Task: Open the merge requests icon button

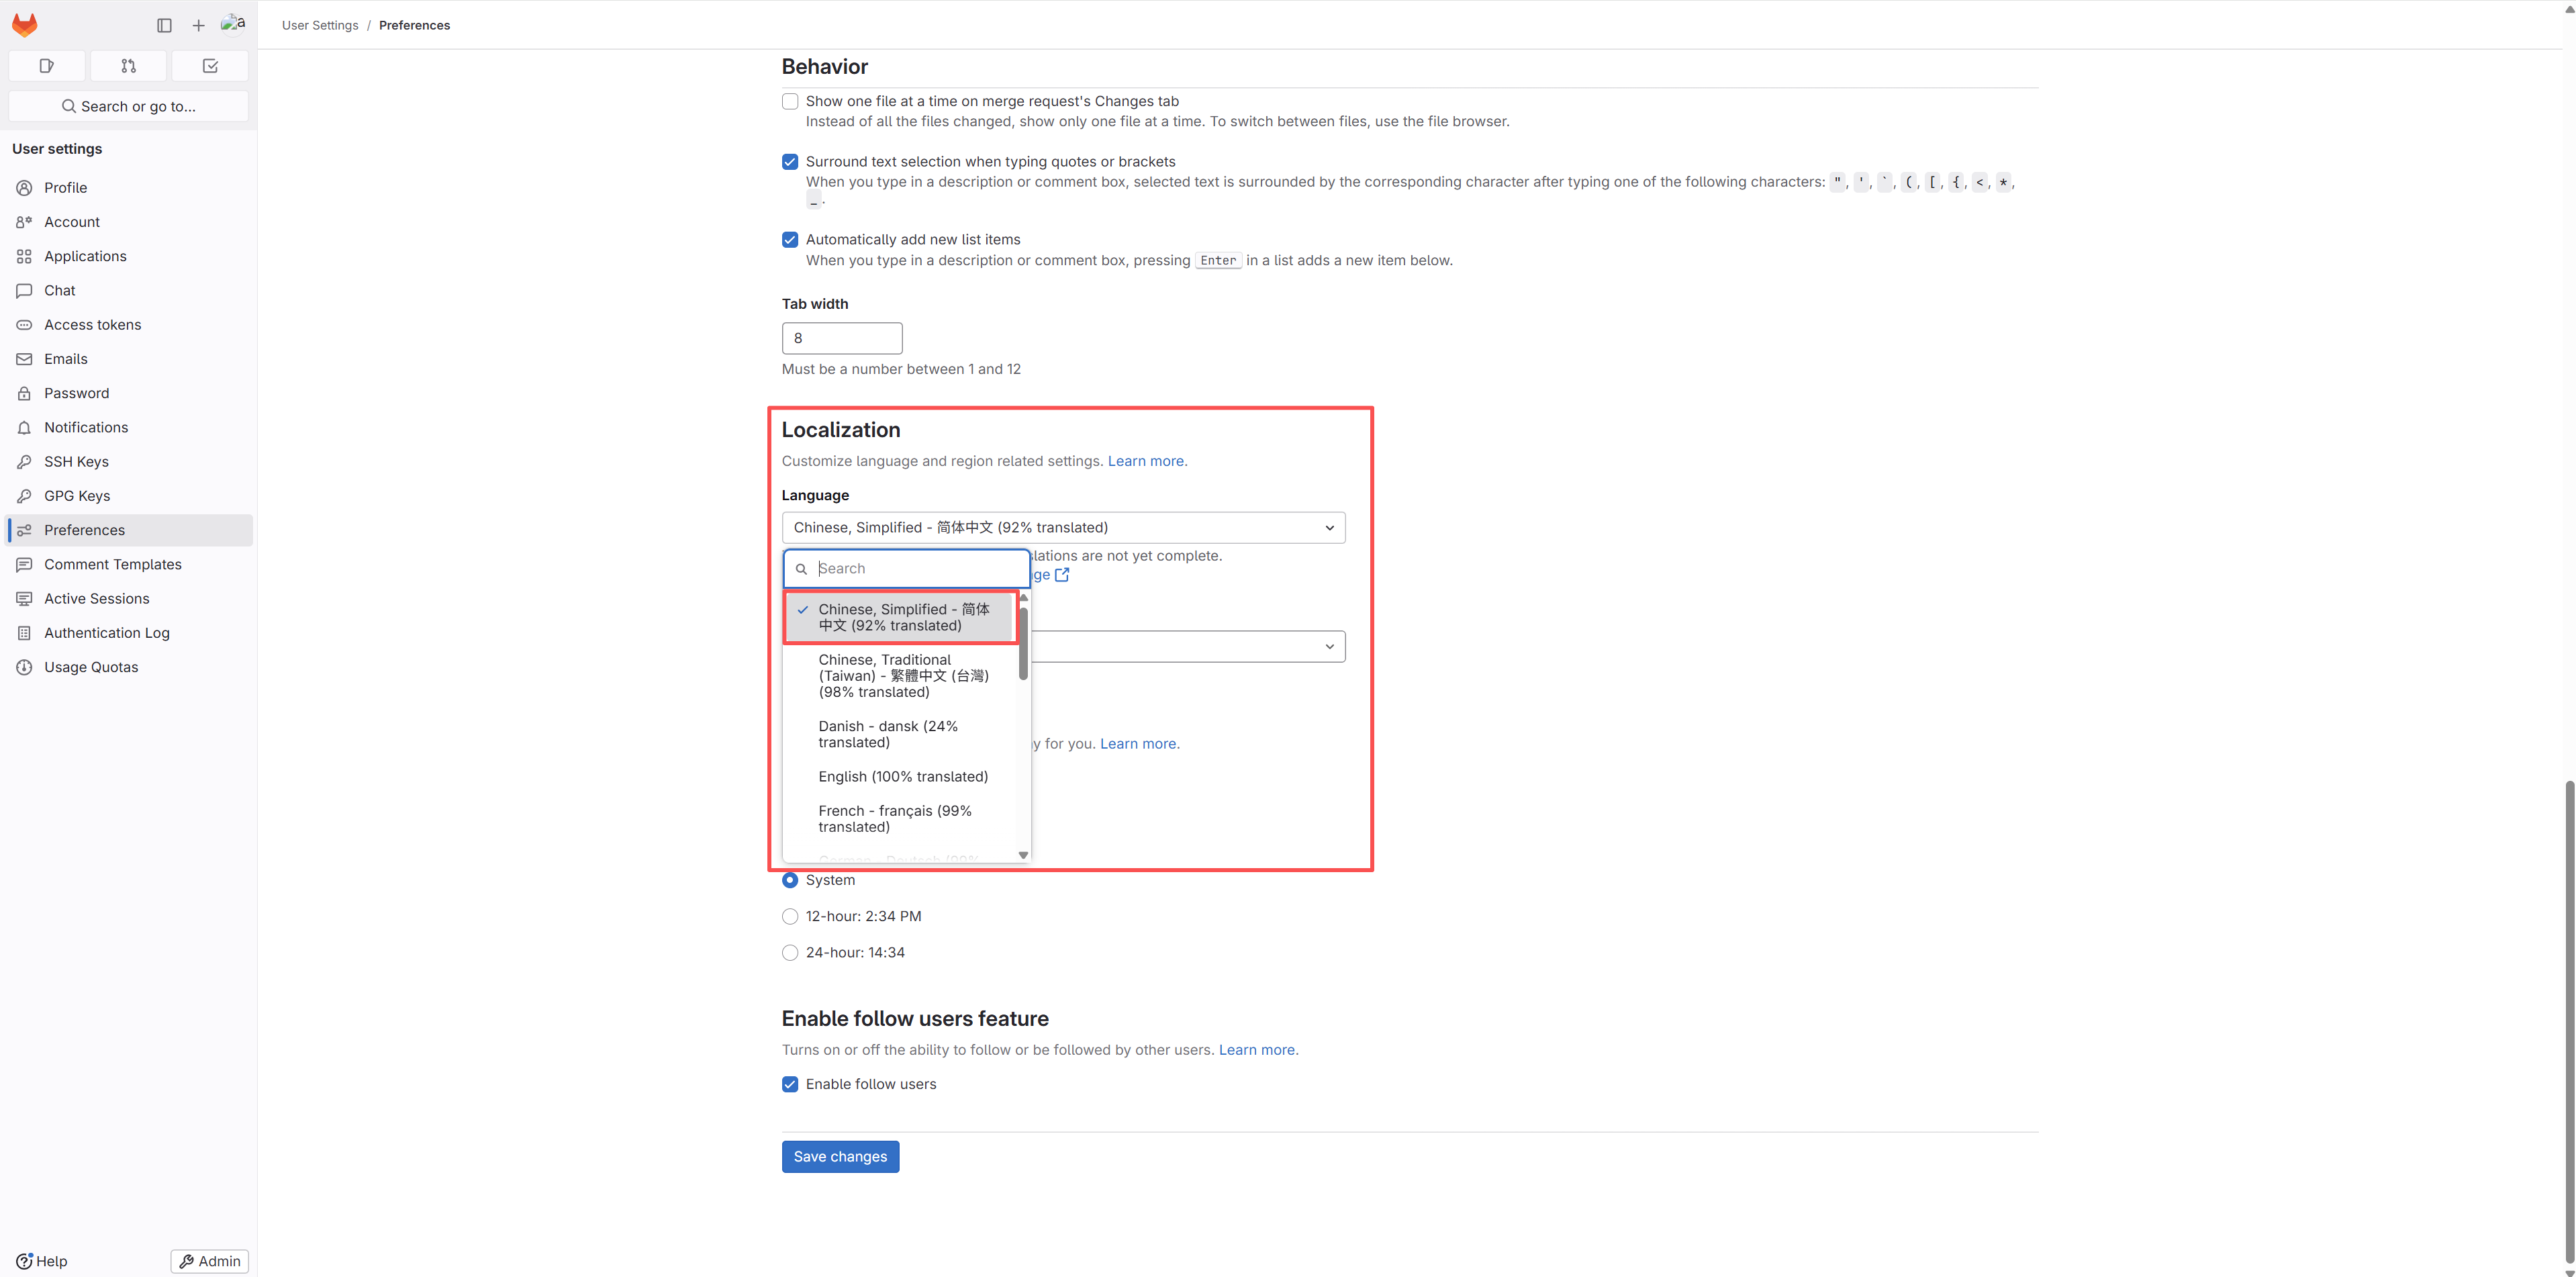Action: click(128, 66)
